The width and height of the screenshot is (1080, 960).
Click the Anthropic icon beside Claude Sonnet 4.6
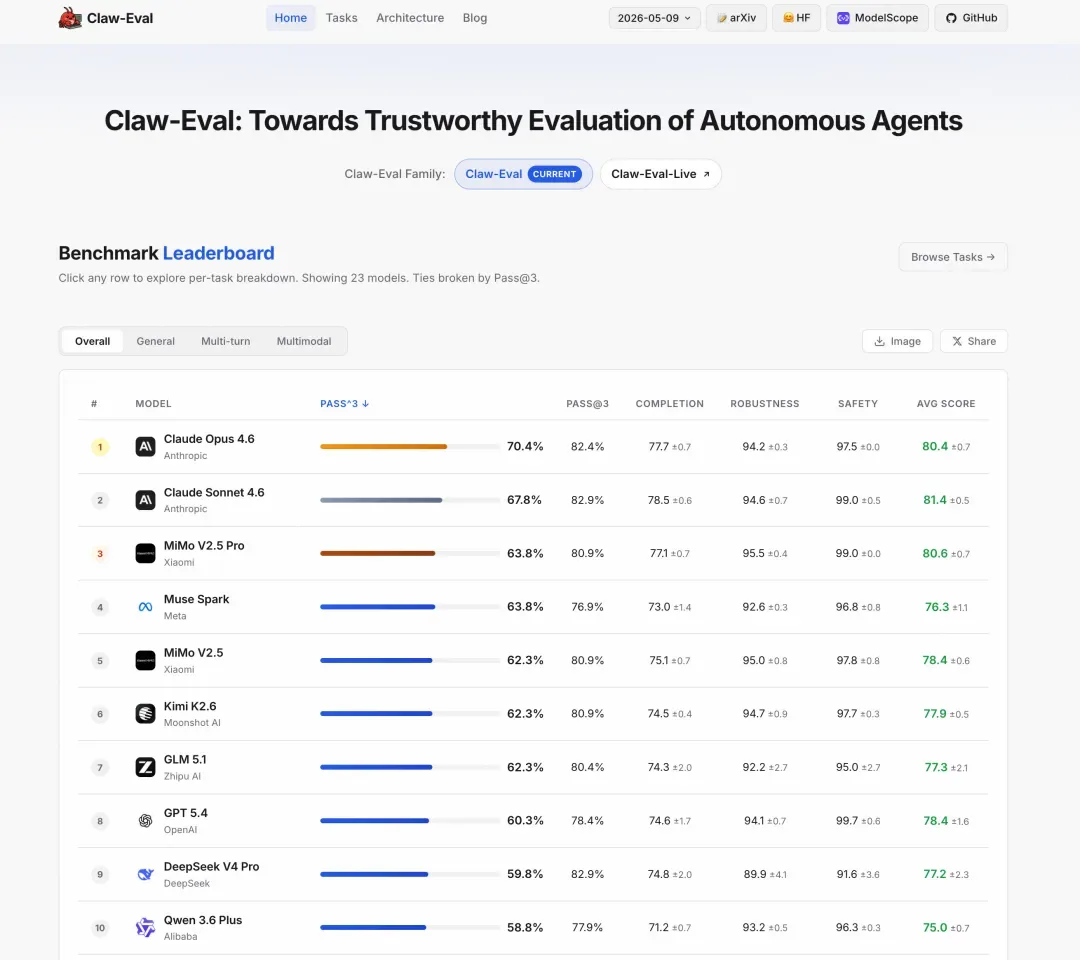pos(145,500)
